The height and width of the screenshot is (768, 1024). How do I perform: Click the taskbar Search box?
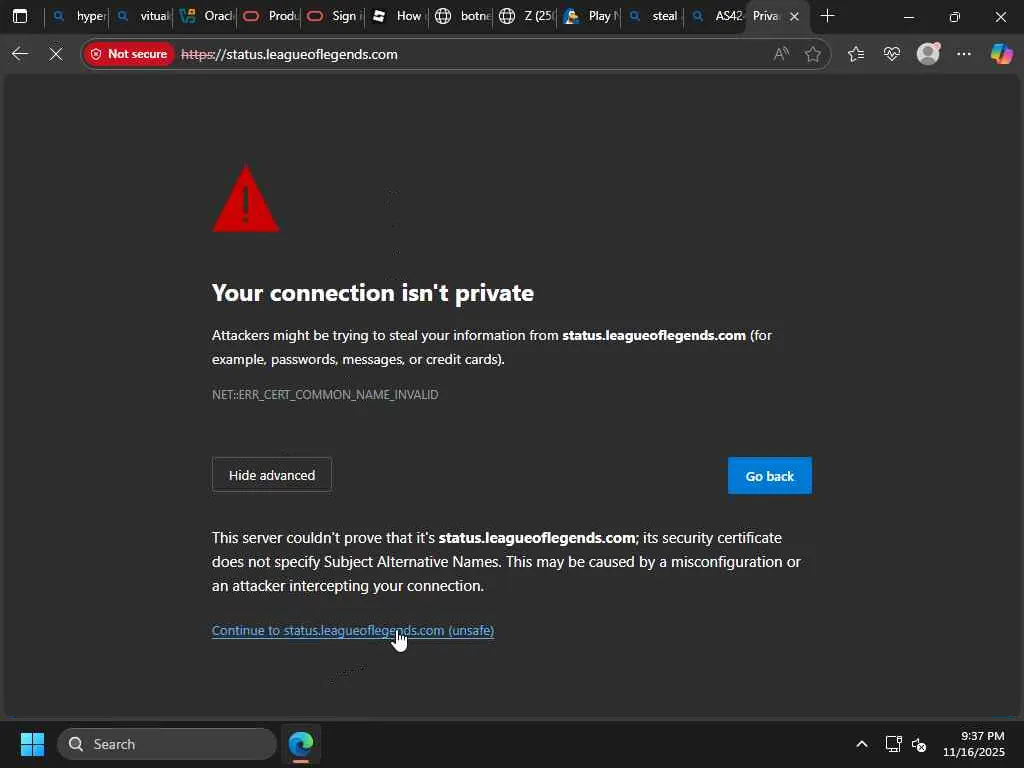tap(167, 744)
